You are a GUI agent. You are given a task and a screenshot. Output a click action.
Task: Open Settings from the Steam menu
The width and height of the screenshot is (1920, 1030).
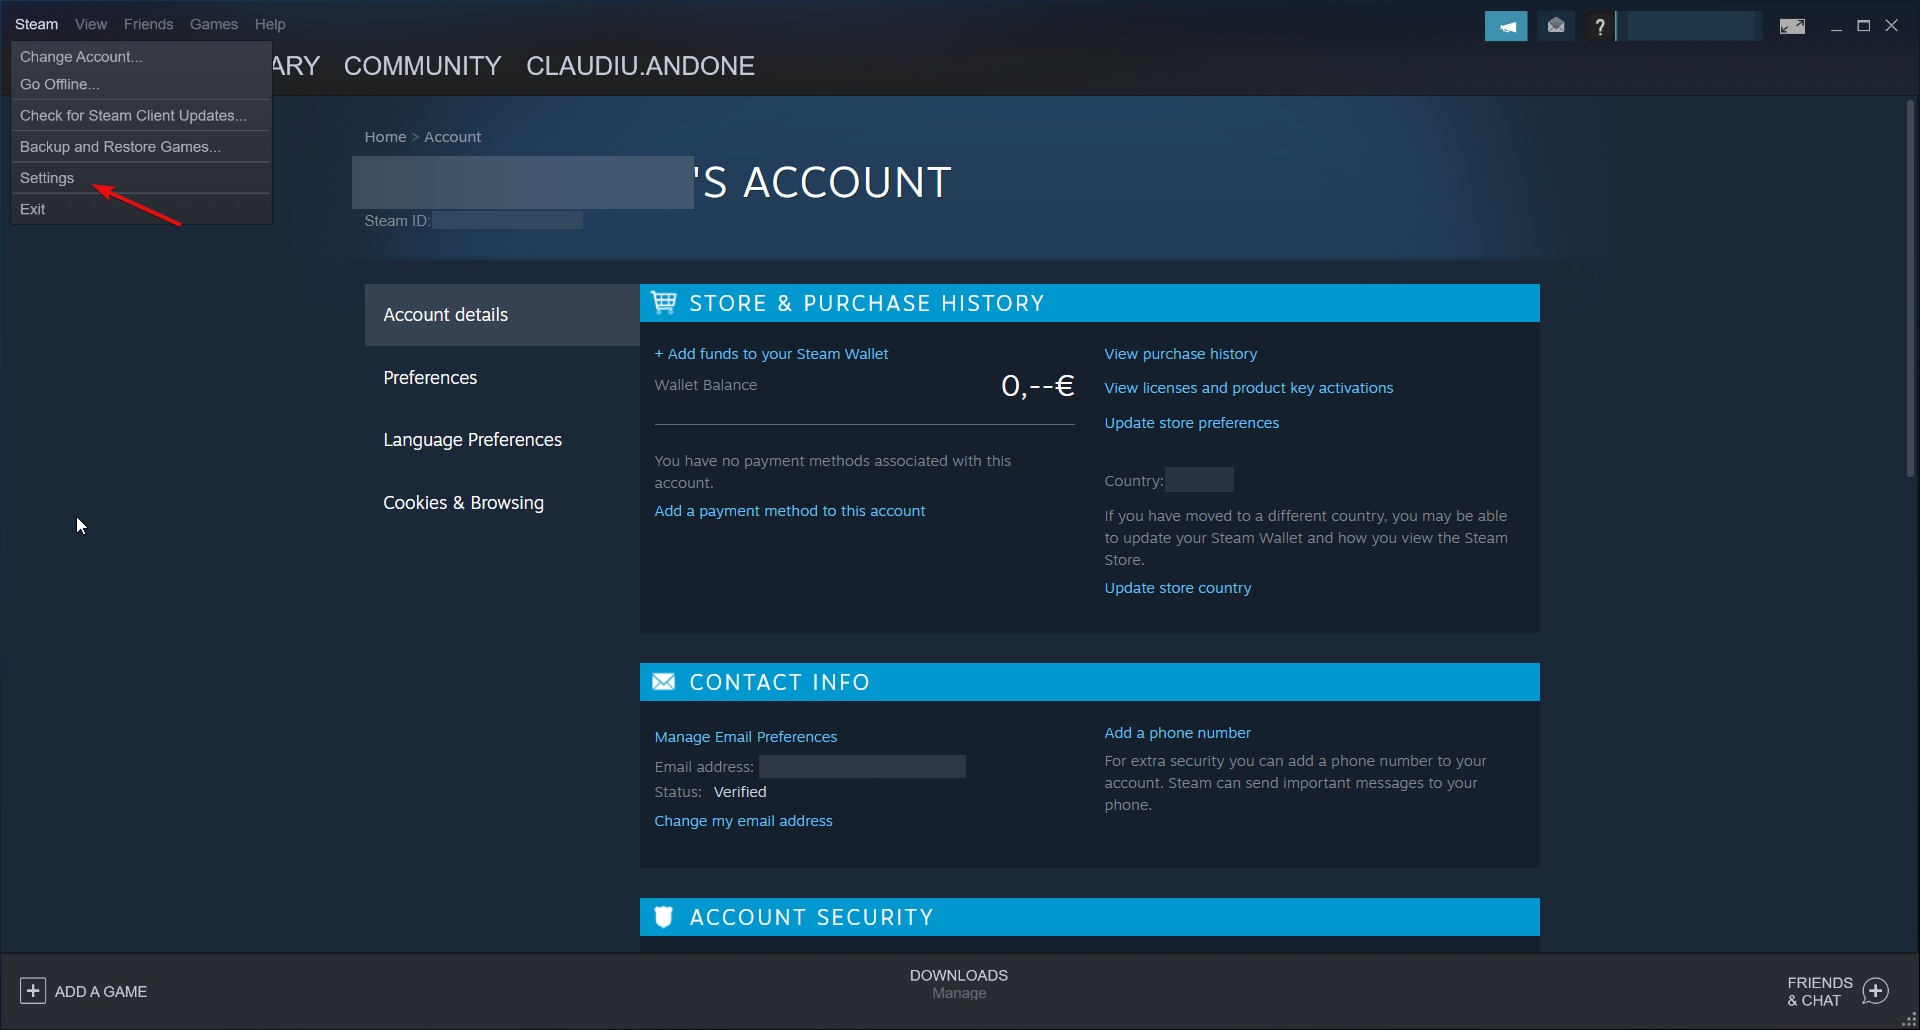click(x=141, y=178)
